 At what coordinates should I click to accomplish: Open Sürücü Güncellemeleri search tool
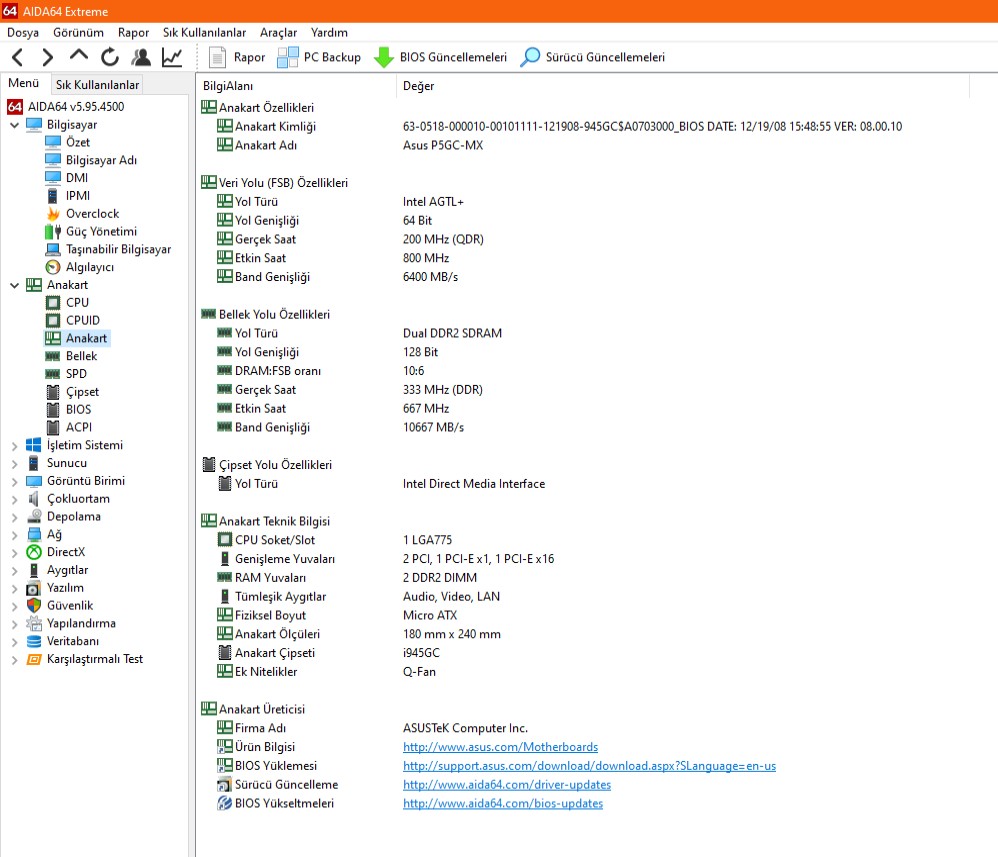coord(592,57)
